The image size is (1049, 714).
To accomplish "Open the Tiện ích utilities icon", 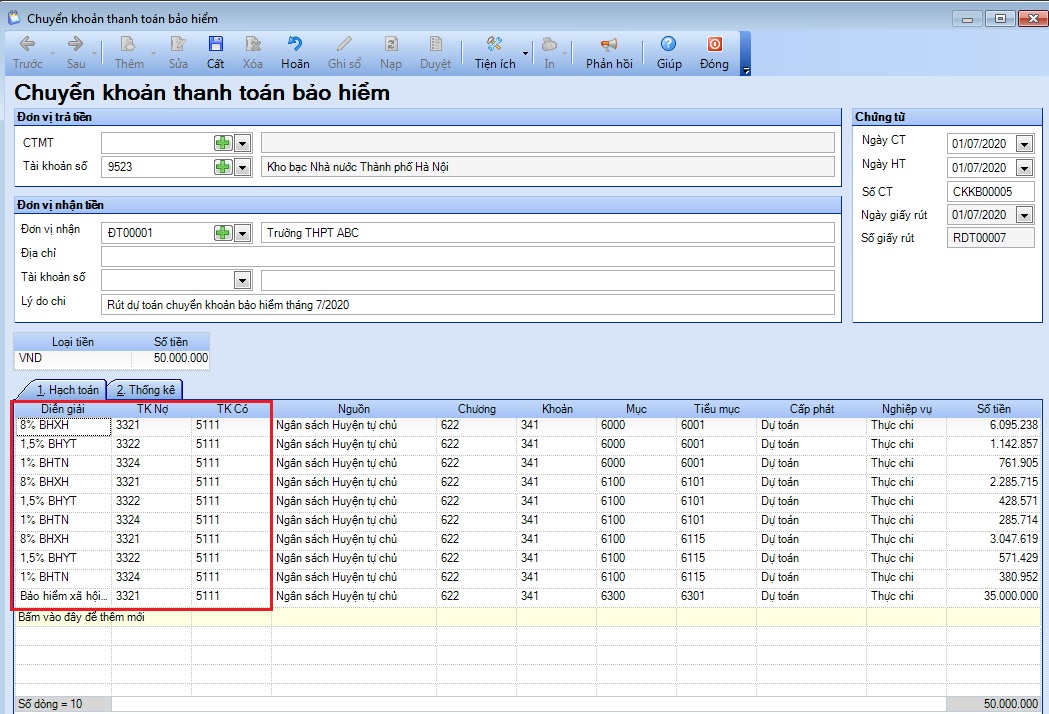I will click(494, 44).
